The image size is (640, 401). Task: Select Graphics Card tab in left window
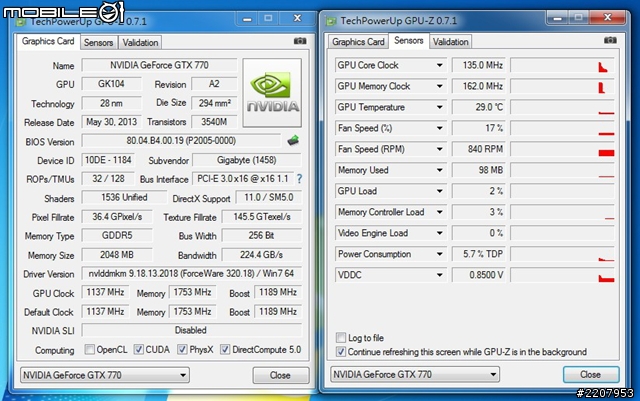48,41
